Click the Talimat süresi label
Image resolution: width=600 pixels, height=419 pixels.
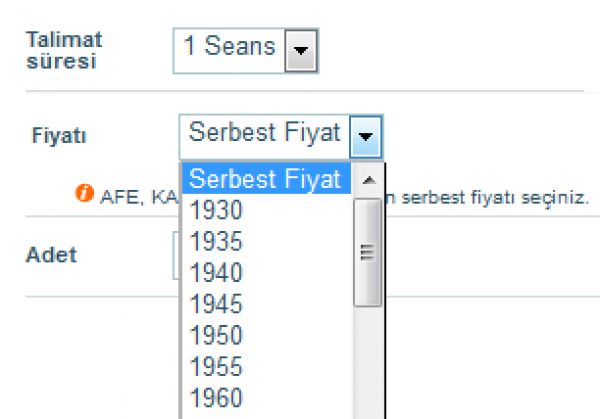64,50
